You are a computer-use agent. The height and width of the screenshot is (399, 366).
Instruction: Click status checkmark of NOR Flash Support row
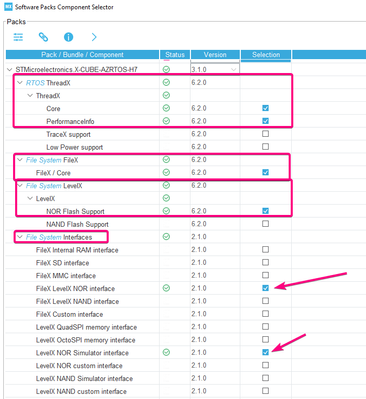coord(166,211)
